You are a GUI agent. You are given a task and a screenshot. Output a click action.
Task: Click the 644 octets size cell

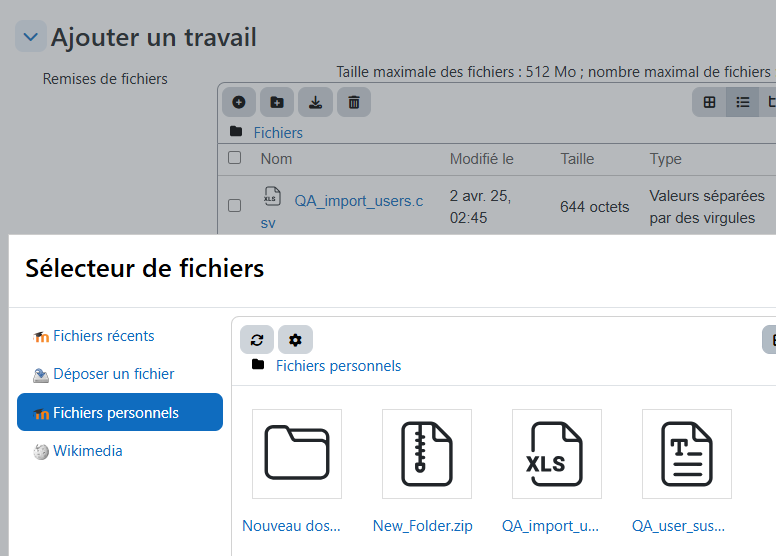[594, 207]
